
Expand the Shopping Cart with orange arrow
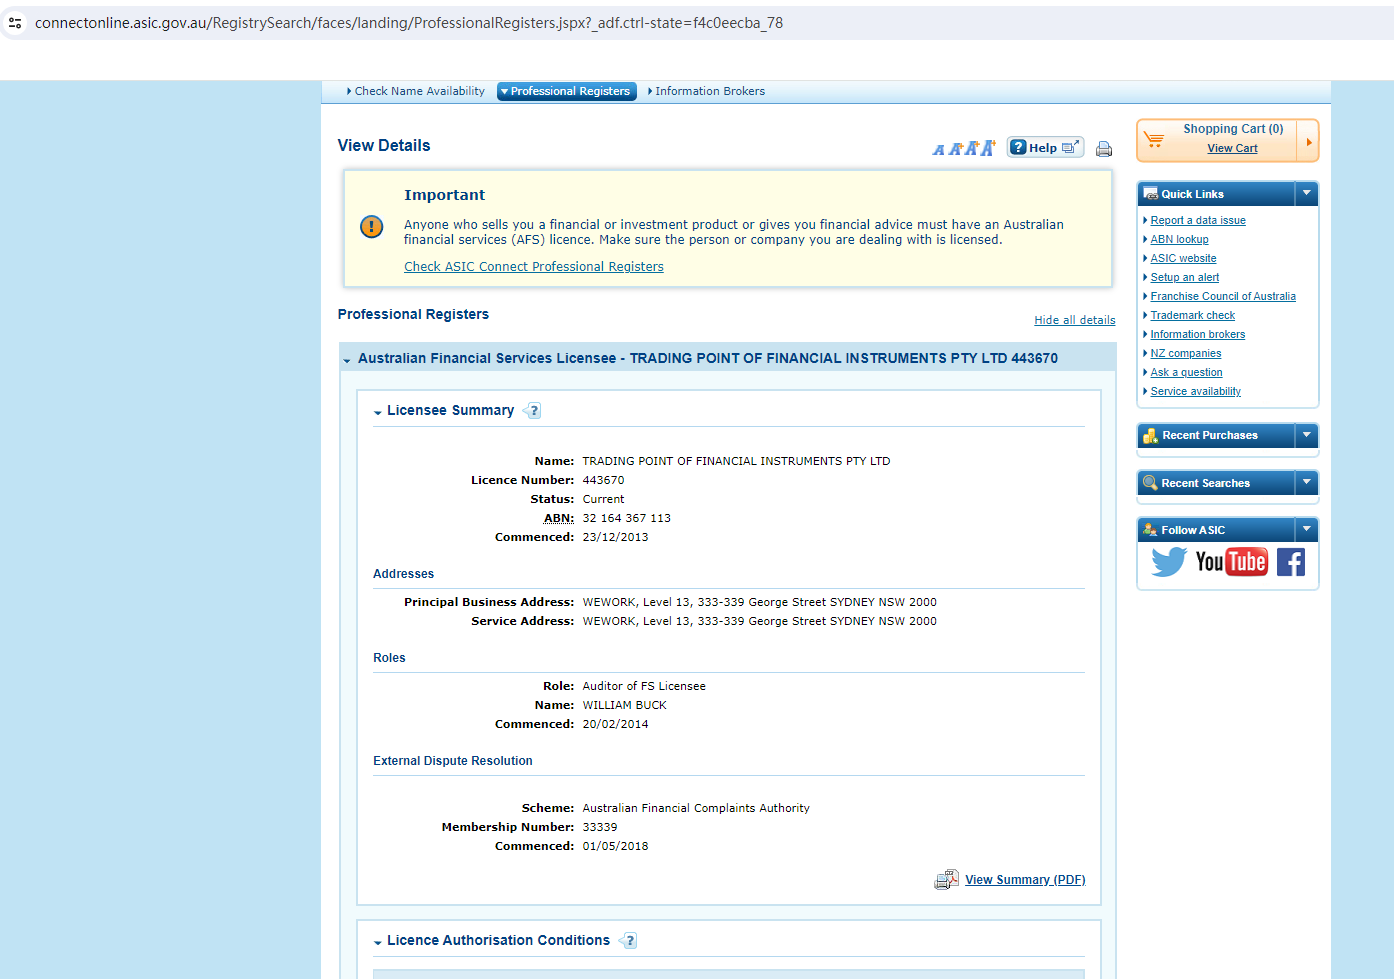coord(1308,141)
